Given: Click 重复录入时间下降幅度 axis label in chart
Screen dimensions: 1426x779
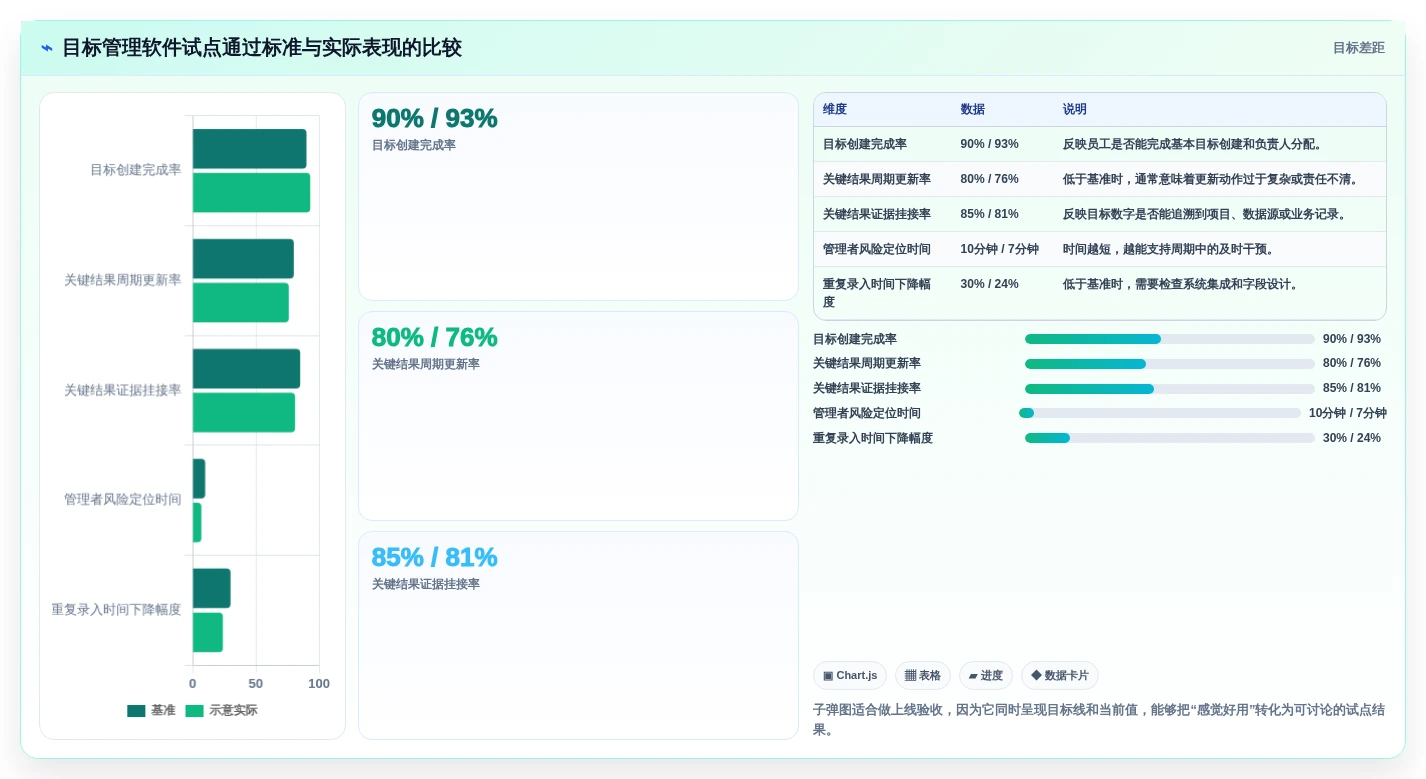Looking at the screenshot, I should [x=117, y=610].
